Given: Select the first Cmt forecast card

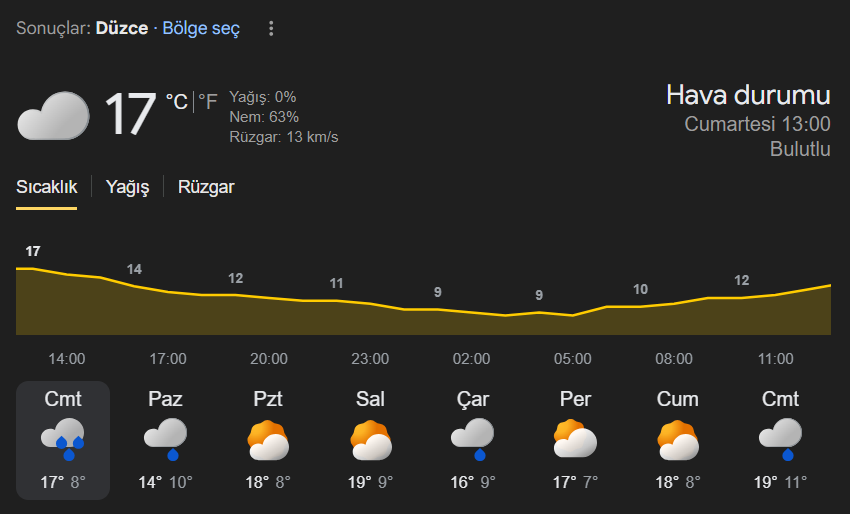Looking at the screenshot, I should pos(63,440).
